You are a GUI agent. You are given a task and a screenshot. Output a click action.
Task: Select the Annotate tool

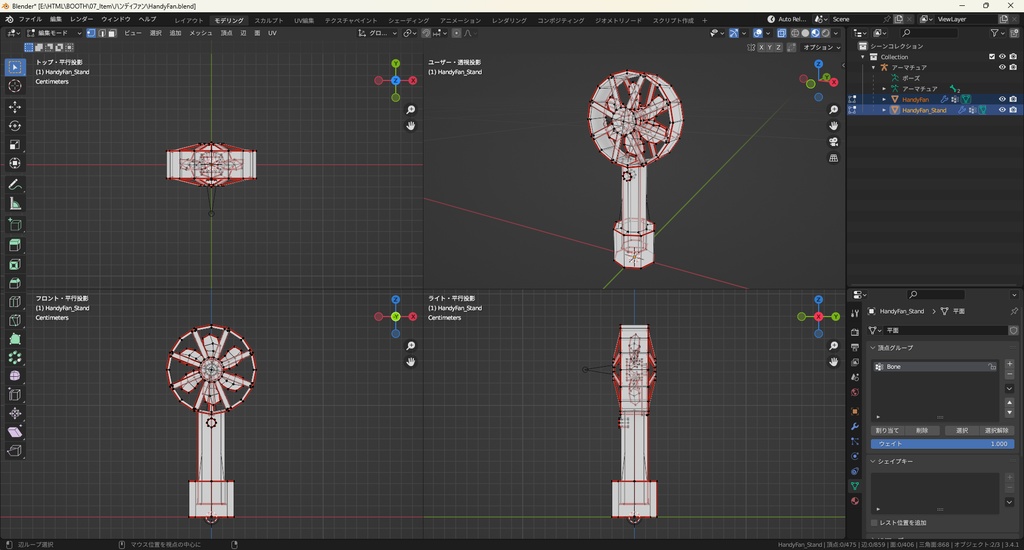14,185
